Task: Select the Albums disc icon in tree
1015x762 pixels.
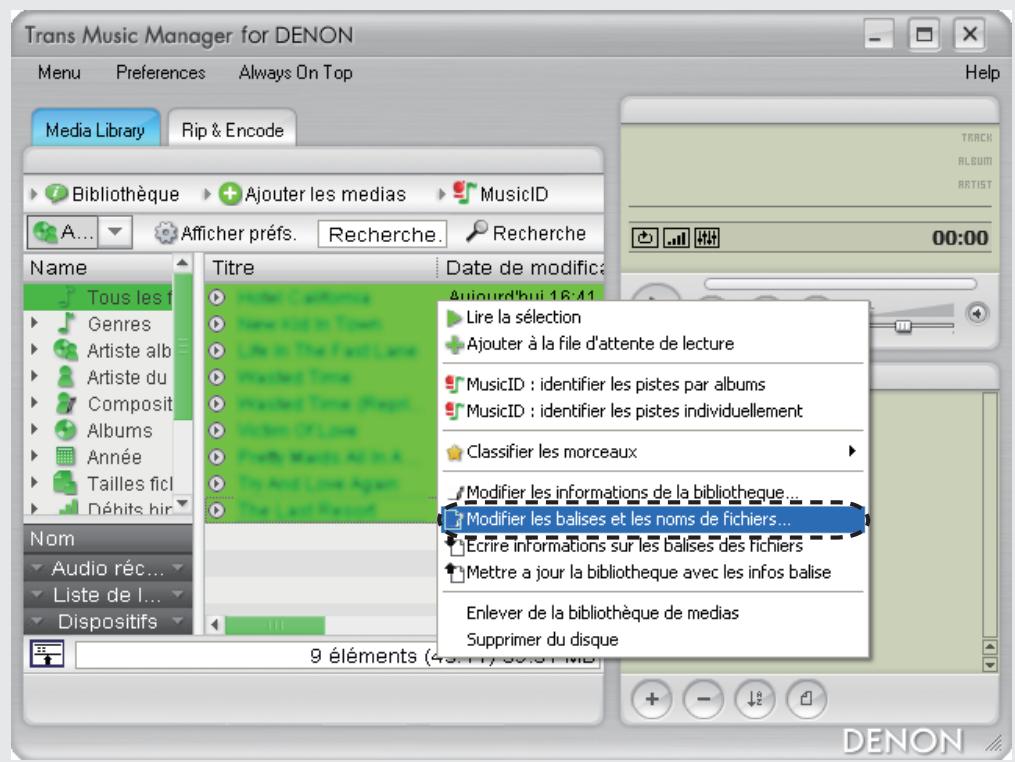Action: 65,430
